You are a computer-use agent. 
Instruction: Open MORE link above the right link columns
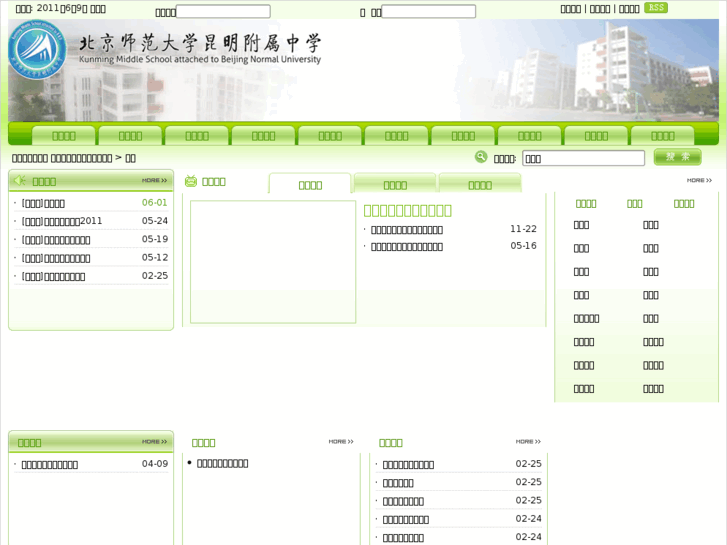[x=699, y=180]
